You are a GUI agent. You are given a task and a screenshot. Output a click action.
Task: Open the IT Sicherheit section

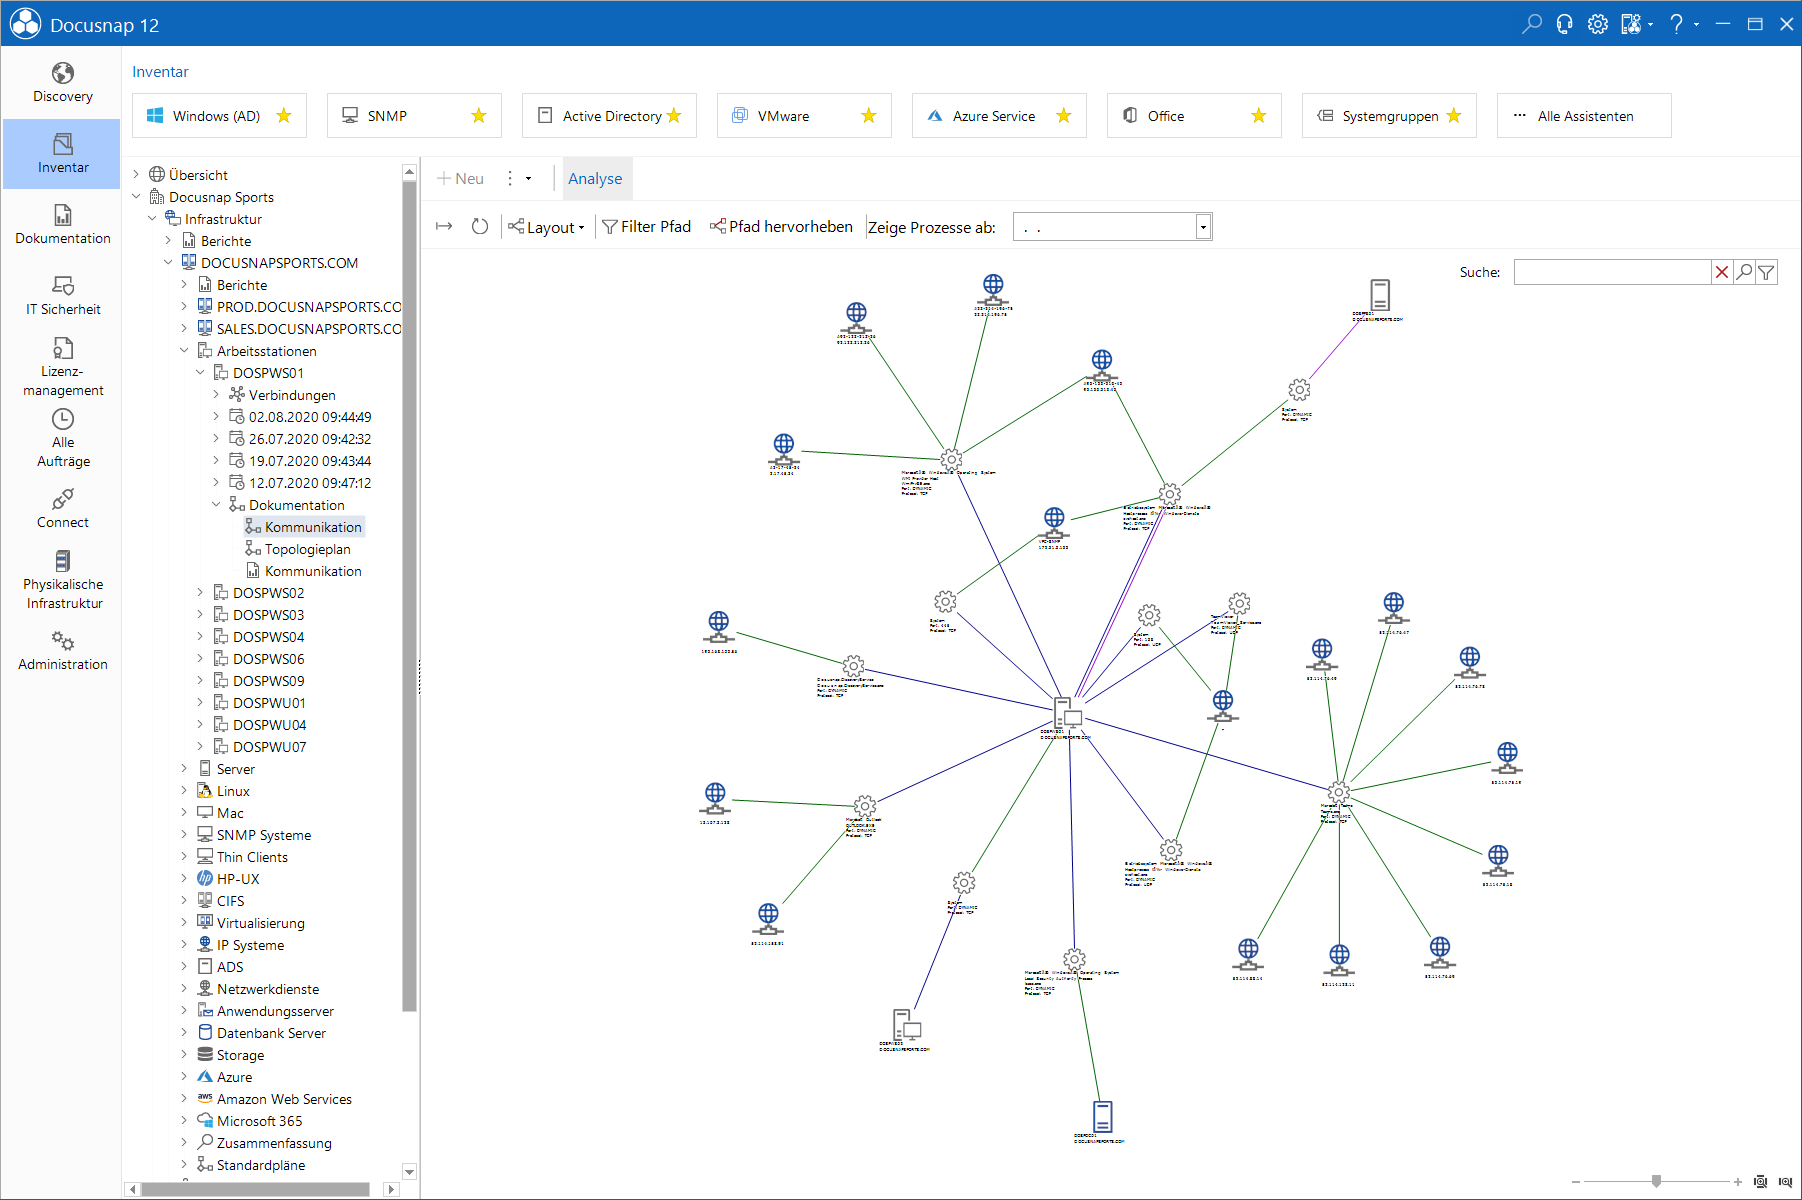pyautogui.click(x=62, y=296)
